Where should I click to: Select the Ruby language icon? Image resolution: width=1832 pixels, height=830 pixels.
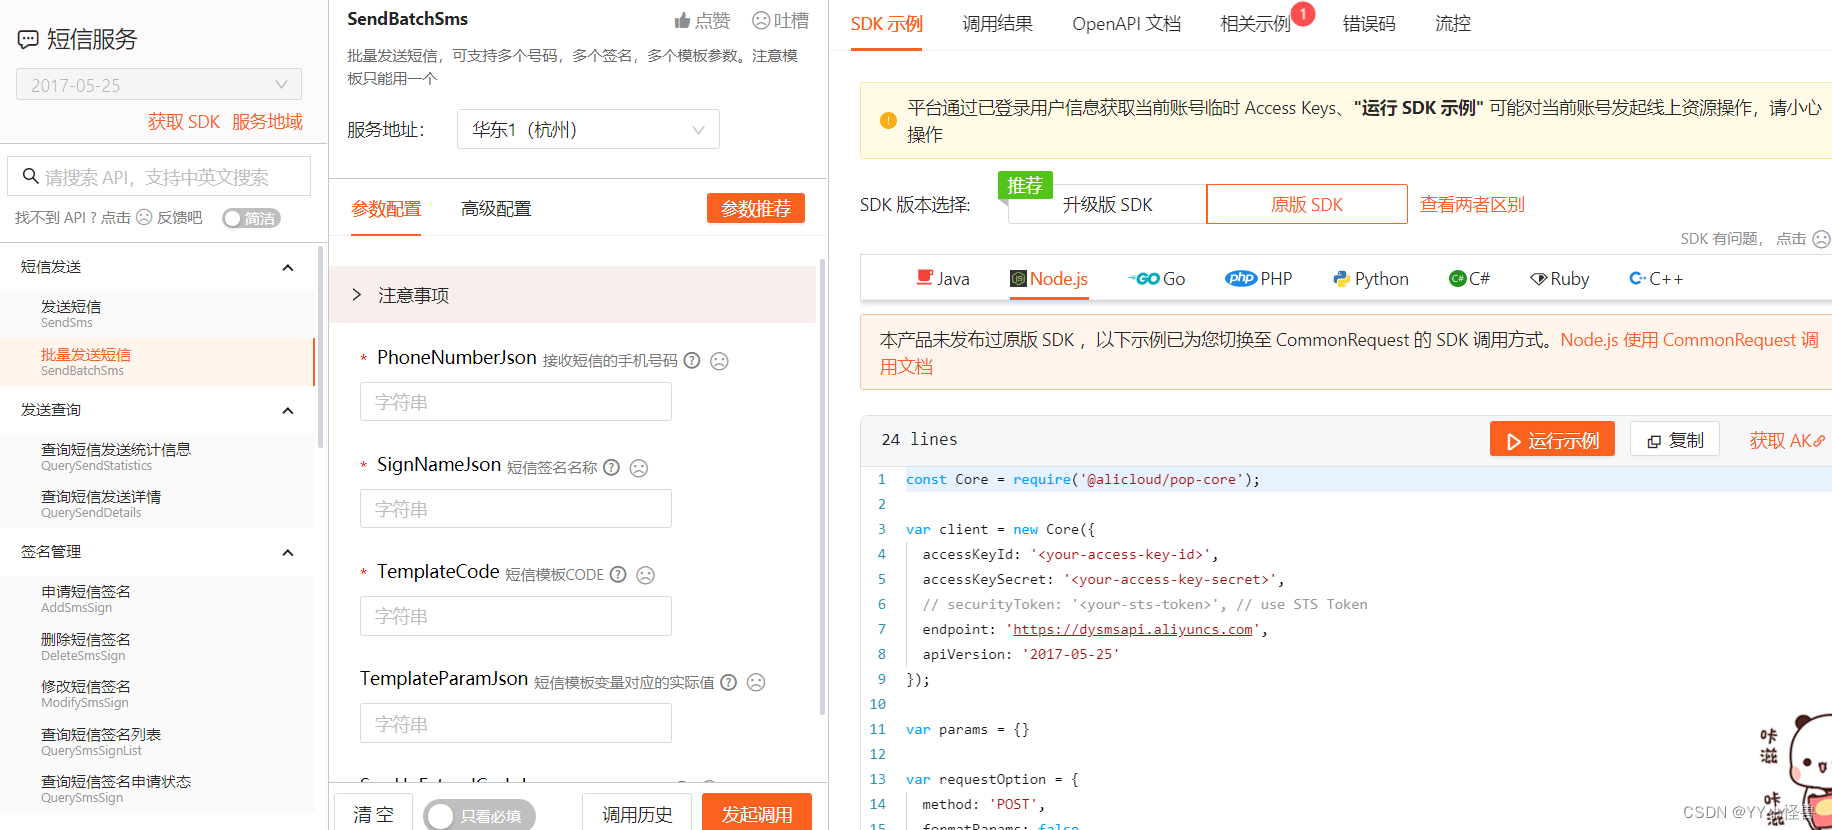[1538, 279]
